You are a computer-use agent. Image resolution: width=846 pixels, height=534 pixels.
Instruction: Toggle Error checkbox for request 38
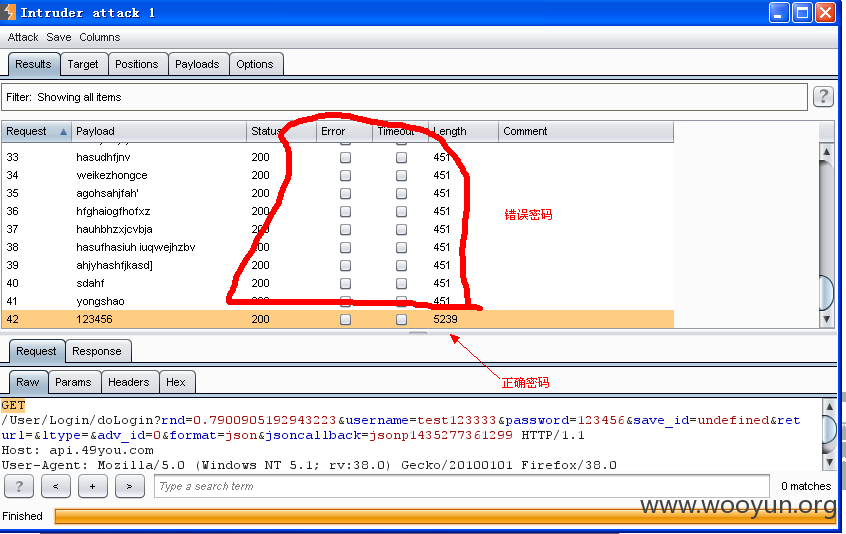point(345,248)
